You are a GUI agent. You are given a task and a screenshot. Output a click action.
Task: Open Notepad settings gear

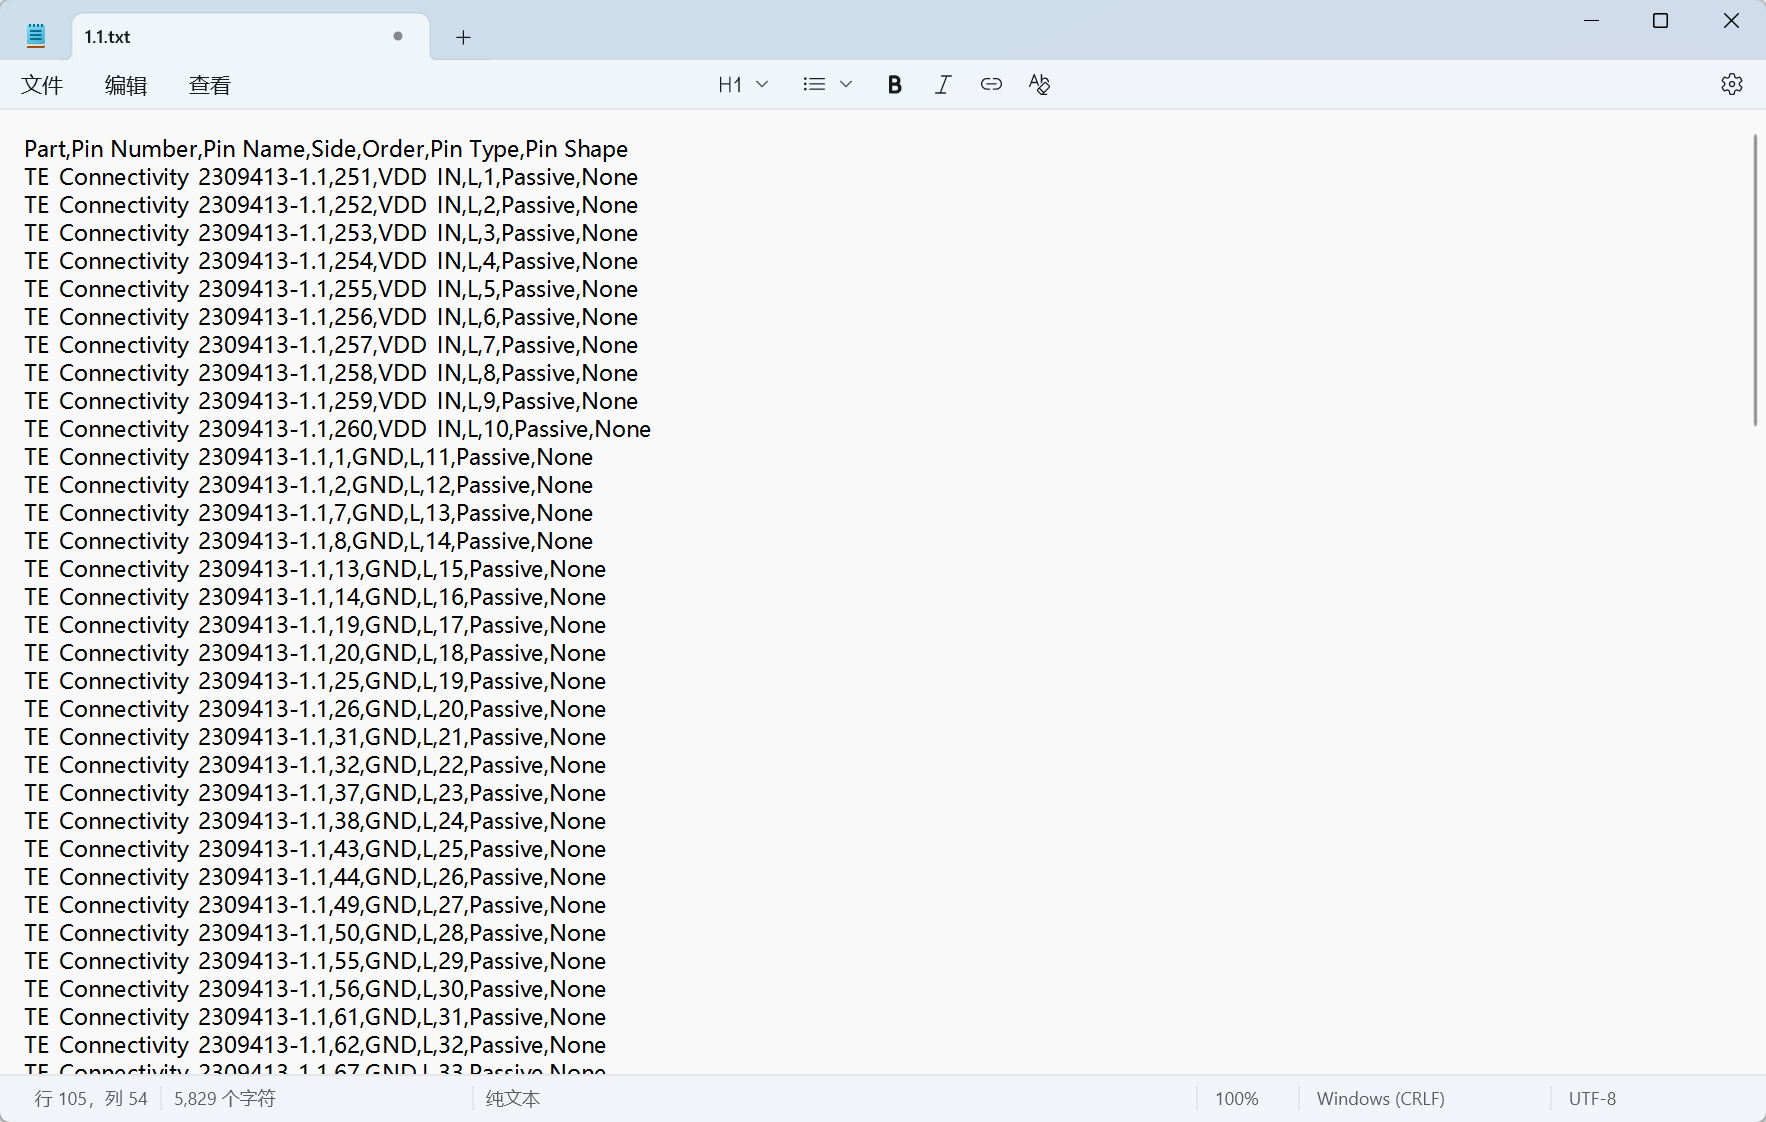pyautogui.click(x=1732, y=85)
